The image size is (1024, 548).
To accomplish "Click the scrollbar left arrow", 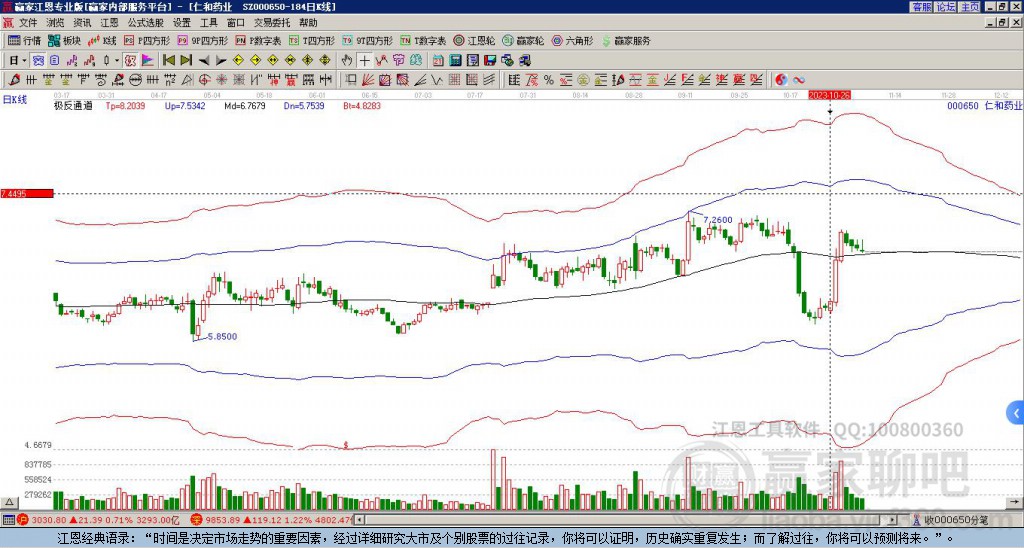I will 359,520.
